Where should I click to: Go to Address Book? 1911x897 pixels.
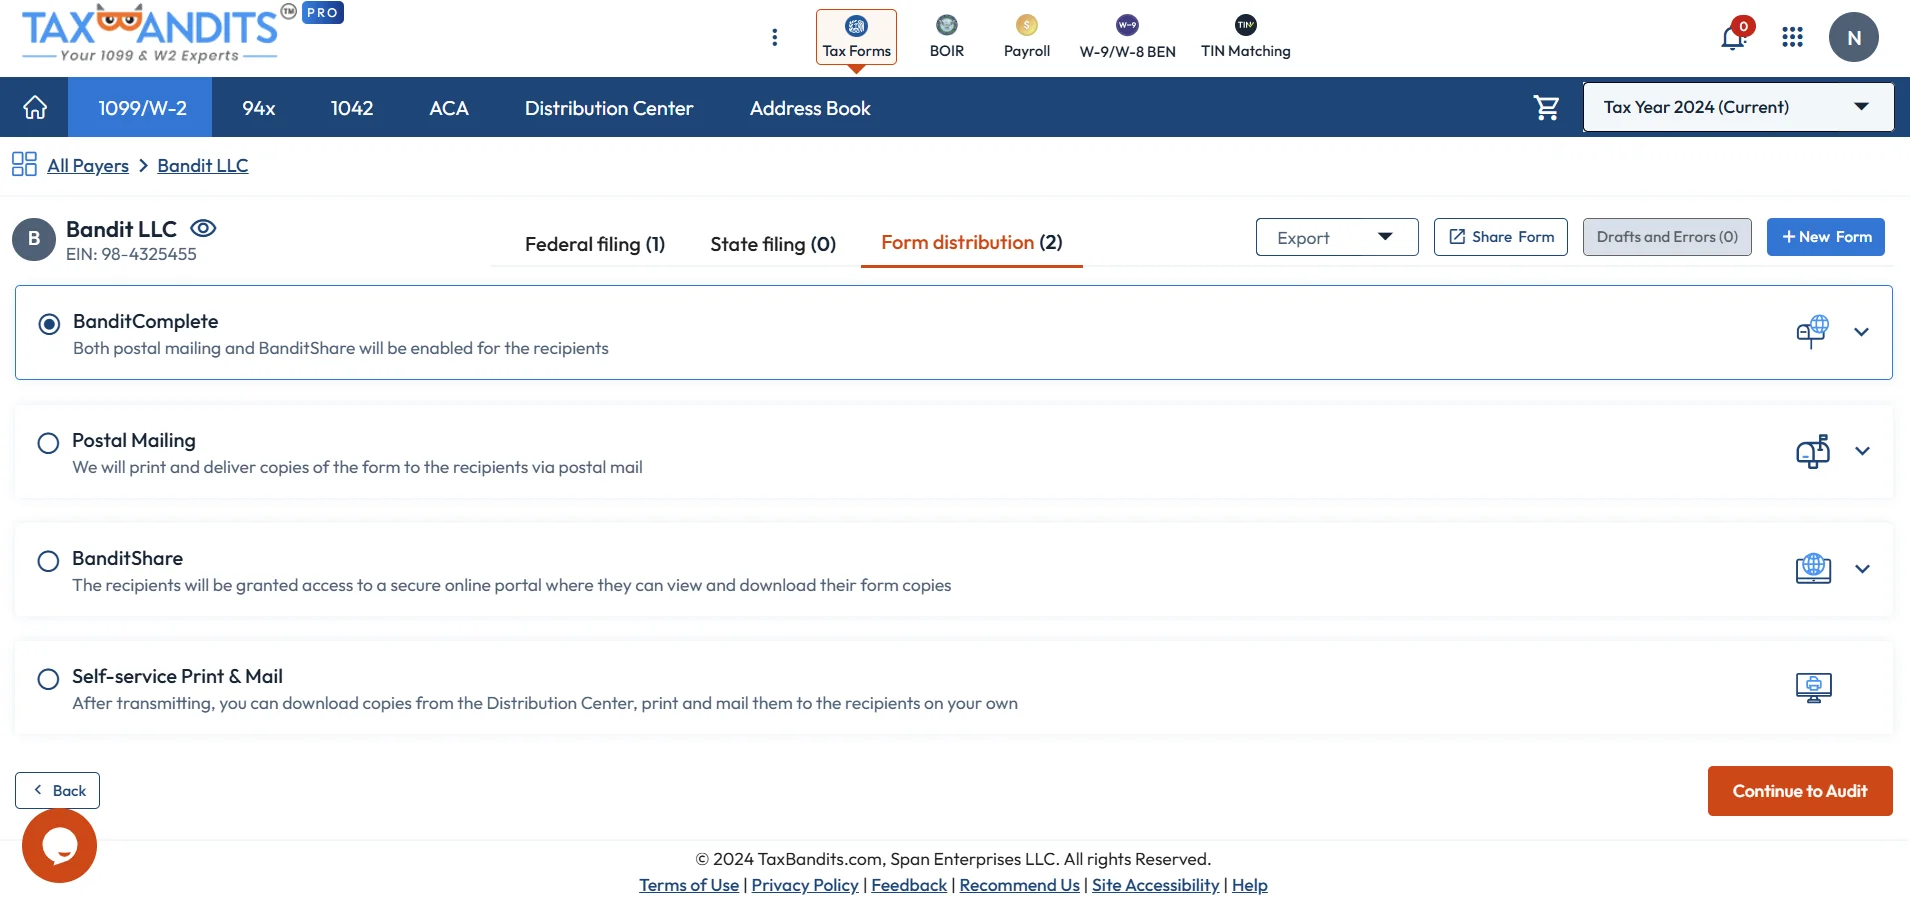[810, 108]
